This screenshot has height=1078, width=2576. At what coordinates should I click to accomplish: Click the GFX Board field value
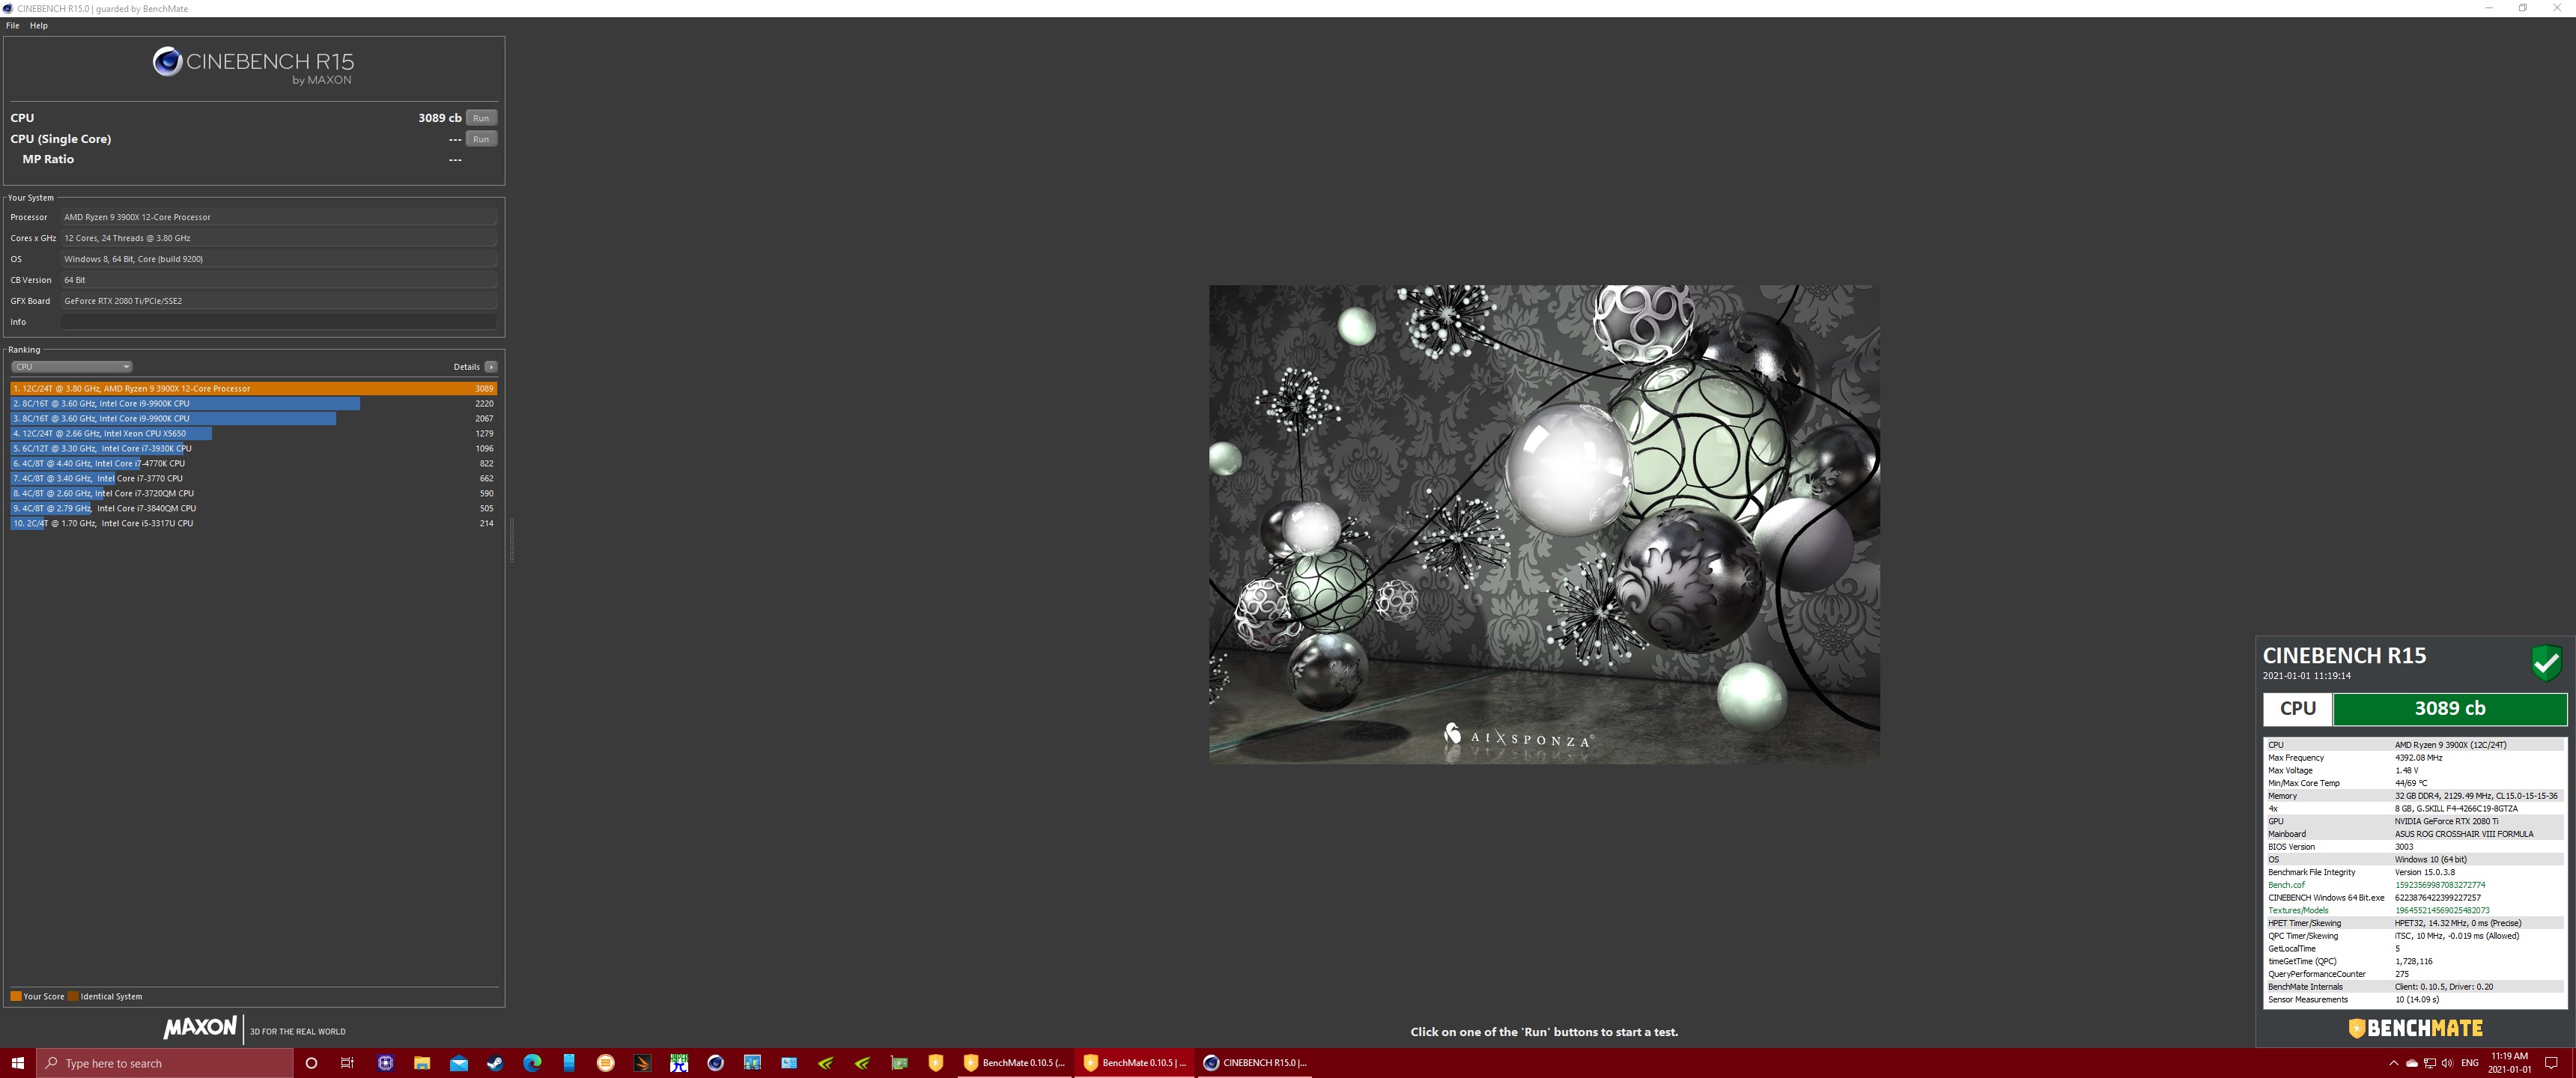pyautogui.click(x=279, y=301)
